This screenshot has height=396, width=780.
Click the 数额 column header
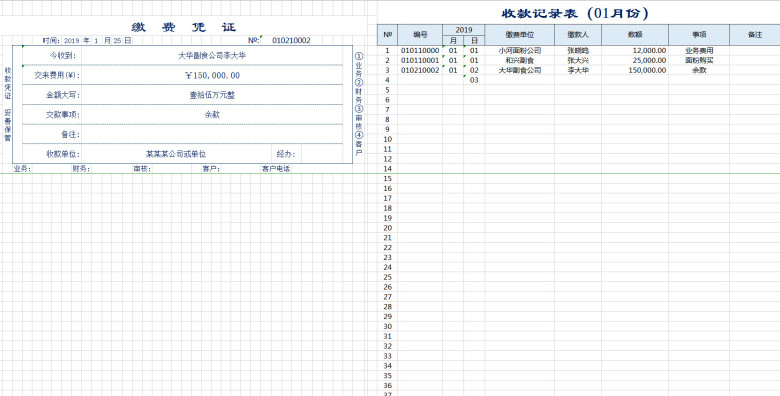[x=634, y=35]
